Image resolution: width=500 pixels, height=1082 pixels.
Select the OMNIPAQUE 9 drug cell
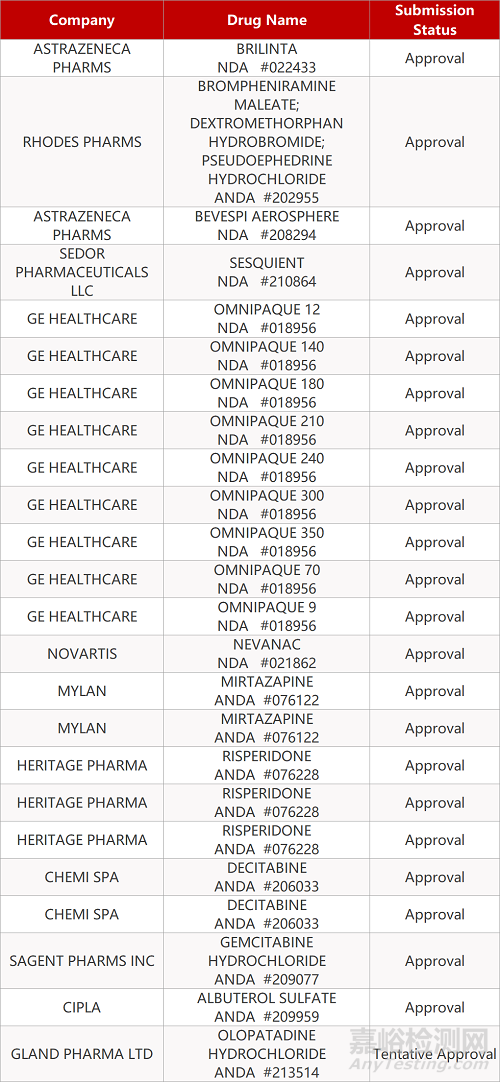pos(267,617)
